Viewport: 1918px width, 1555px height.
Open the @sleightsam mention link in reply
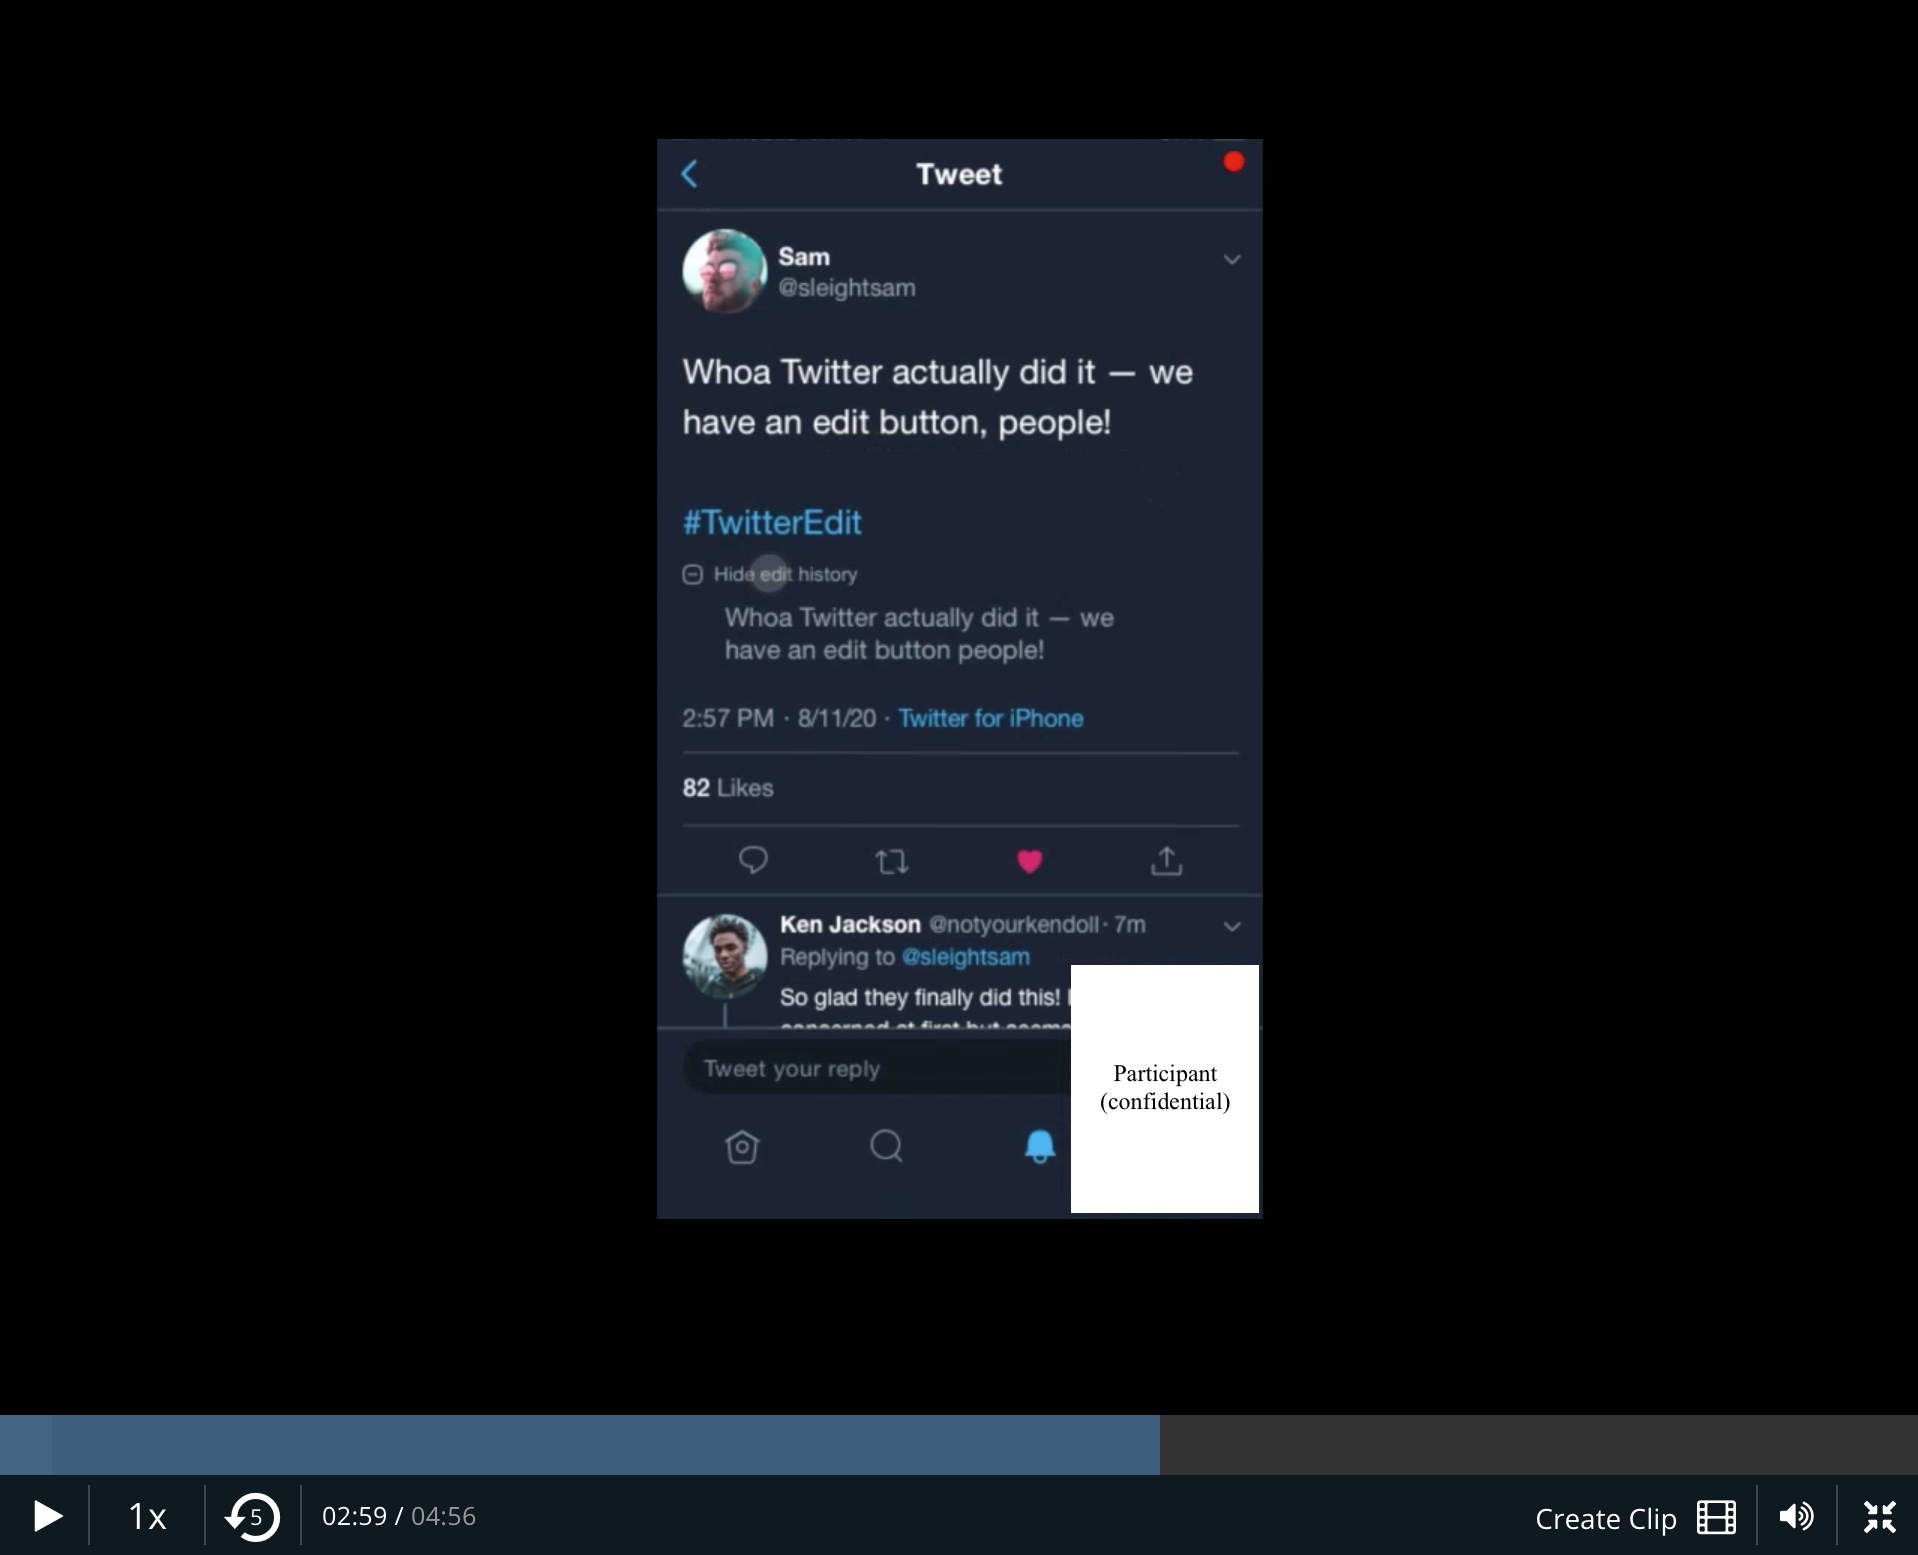pos(966,957)
